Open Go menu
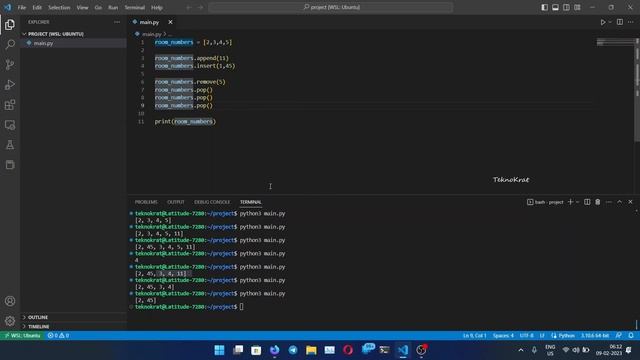Viewport: 640px width, 360px height. pyautogui.click(x=98, y=7)
